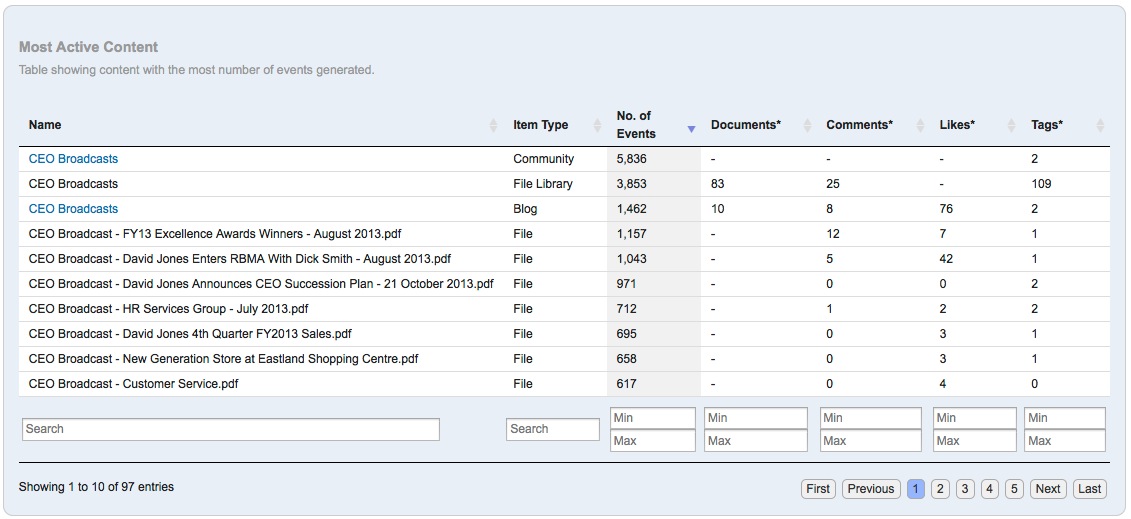Open the CEO Broadcasts community link
Screen dimensions: 1131x519
[x=73, y=159]
